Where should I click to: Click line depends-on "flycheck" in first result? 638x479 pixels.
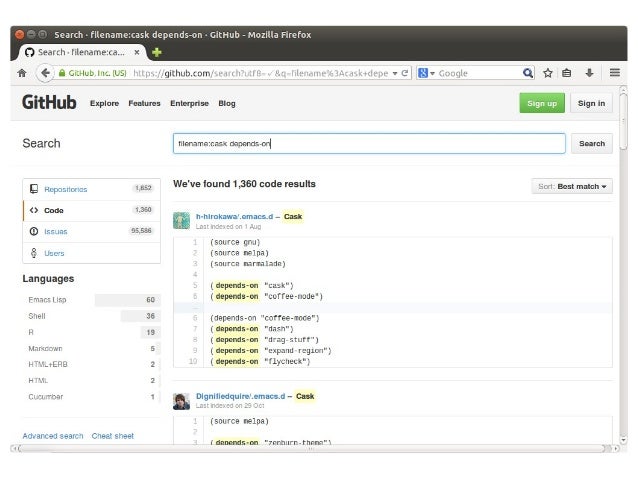coord(260,361)
